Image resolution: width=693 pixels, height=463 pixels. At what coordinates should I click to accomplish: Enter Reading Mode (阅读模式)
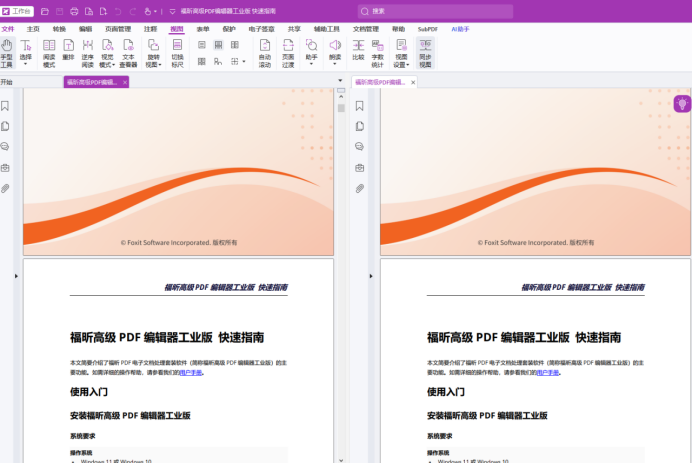[x=49, y=53]
